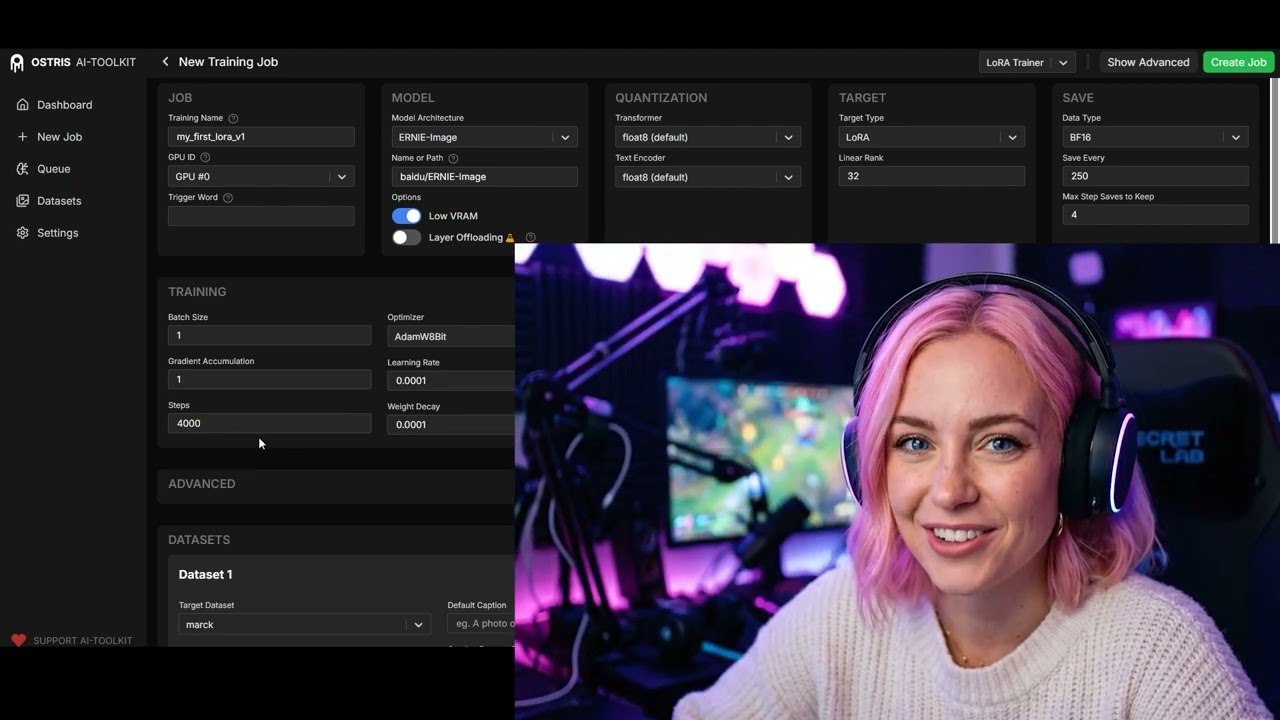The height and width of the screenshot is (720, 1280).
Task: Click the empty Trigger Word field
Action: coord(261,216)
